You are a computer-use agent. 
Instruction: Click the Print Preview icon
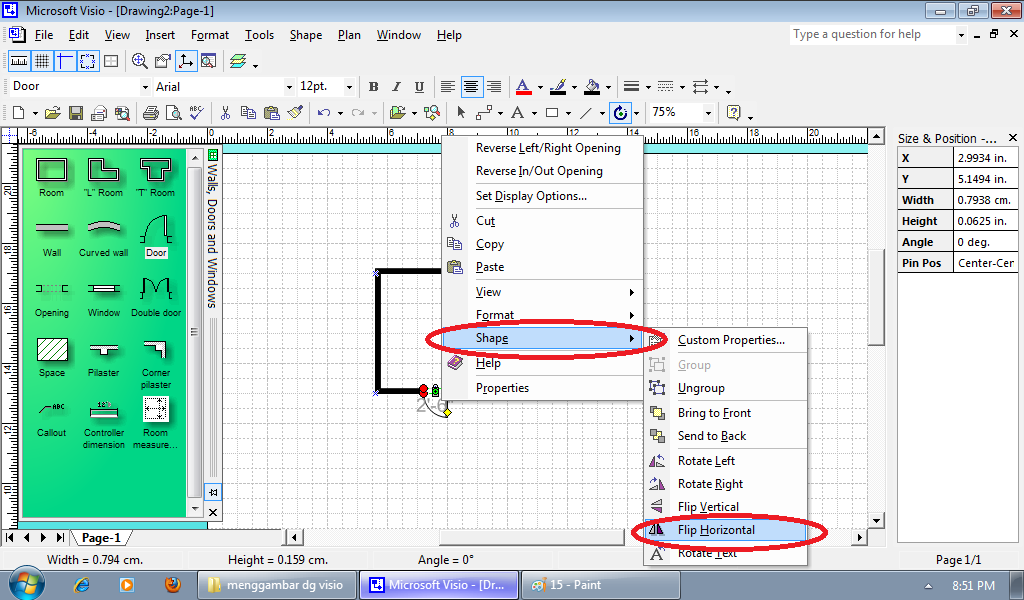point(174,113)
